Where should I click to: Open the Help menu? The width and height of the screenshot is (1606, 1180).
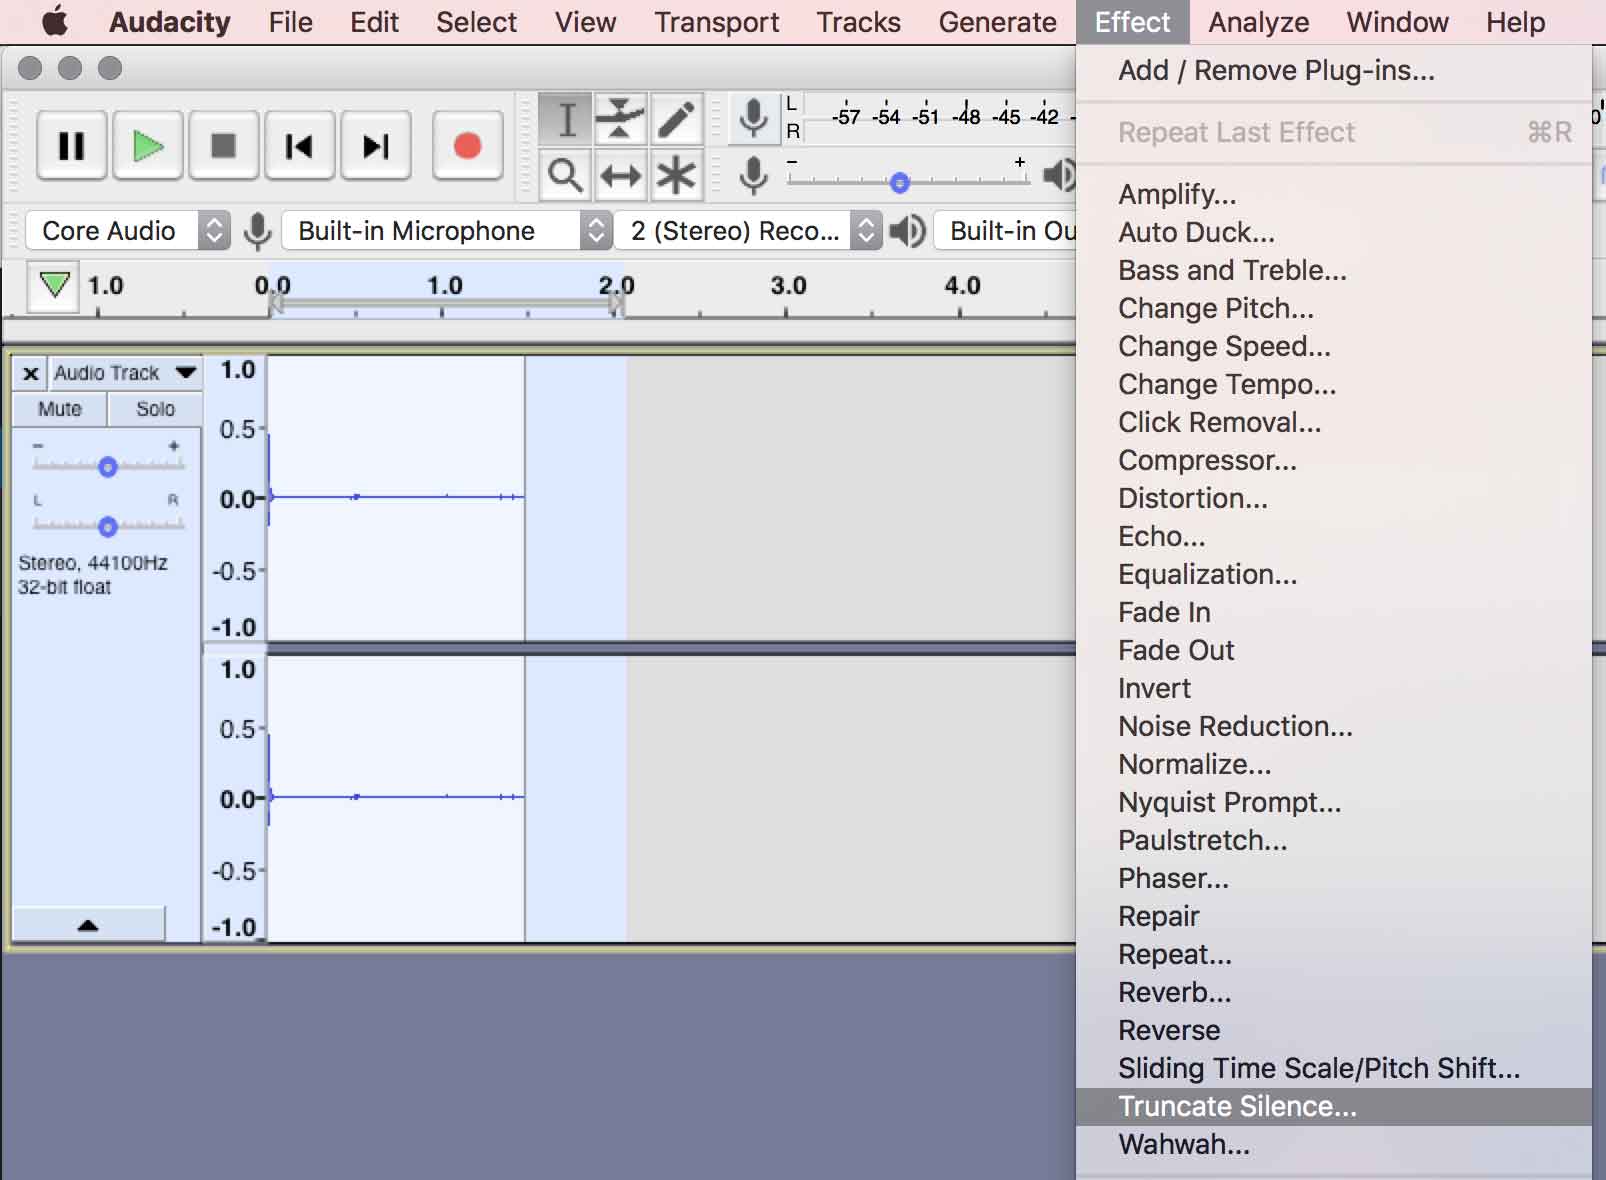[x=1515, y=22]
